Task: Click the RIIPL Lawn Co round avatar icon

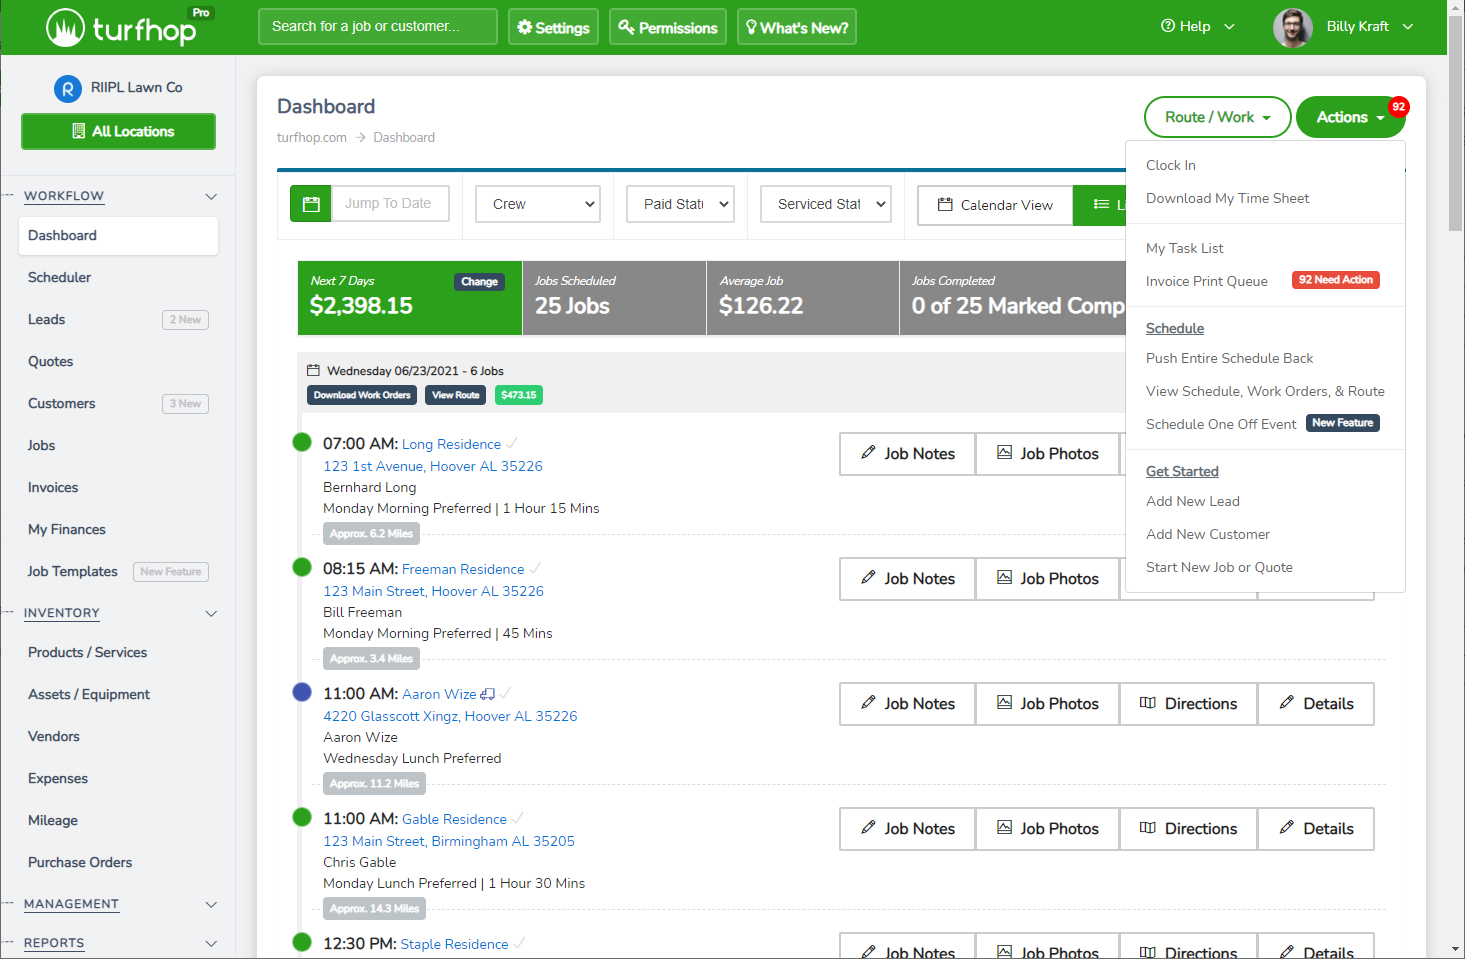Action: 67,89
